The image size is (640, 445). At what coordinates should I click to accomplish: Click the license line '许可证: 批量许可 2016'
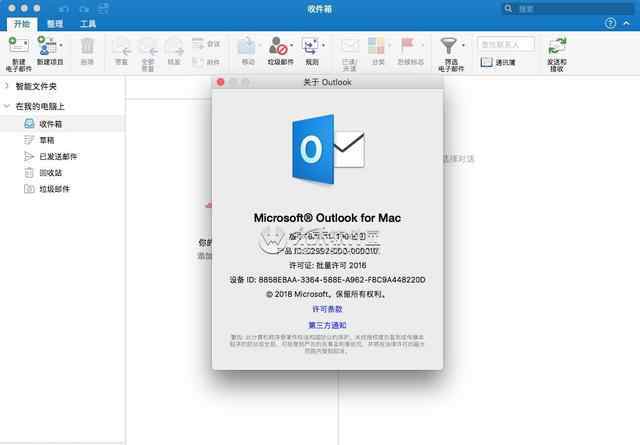(x=327, y=265)
